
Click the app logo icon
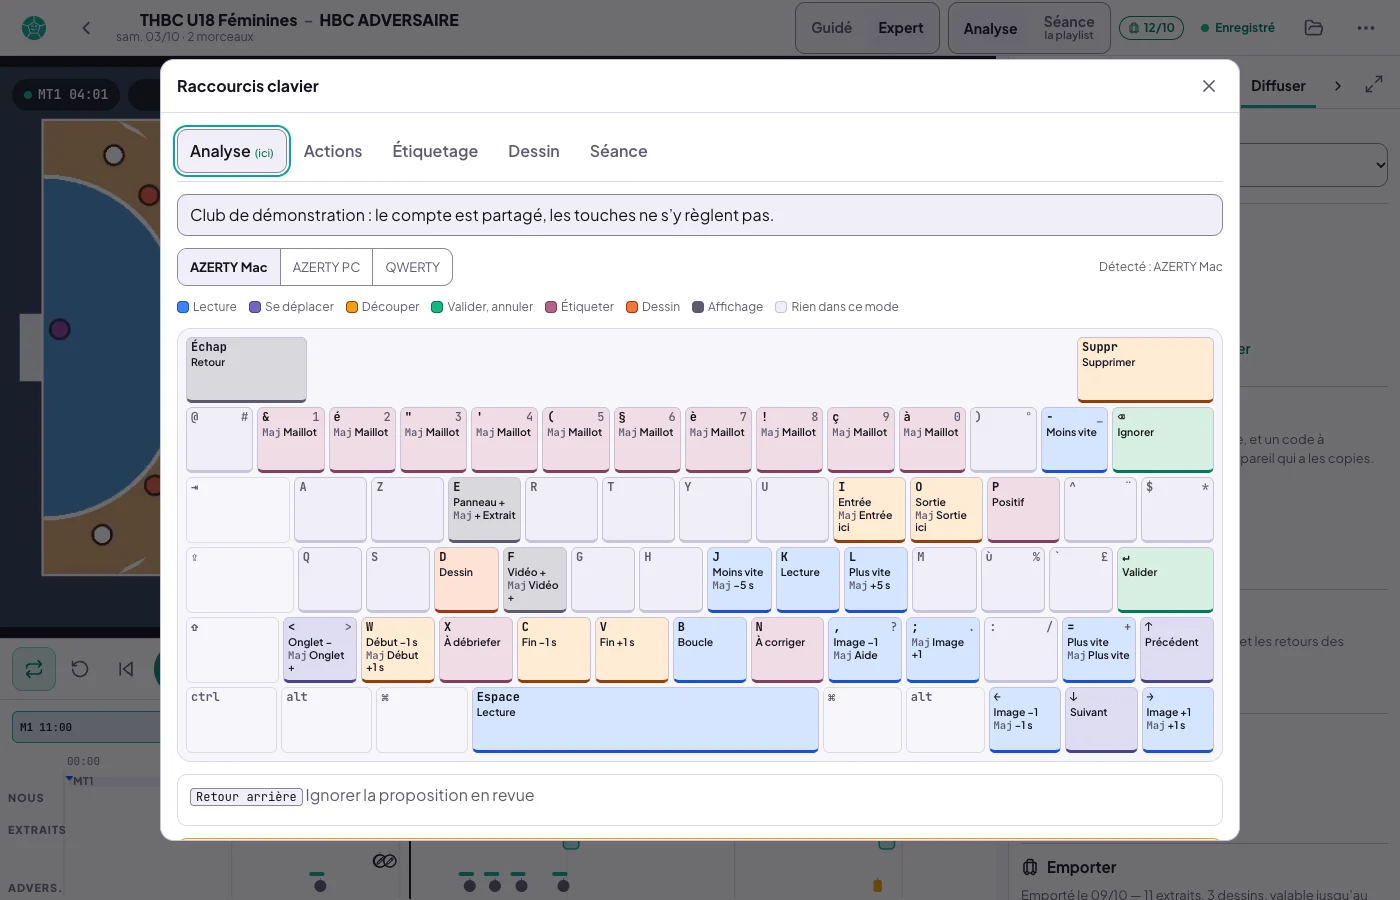click(34, 28)
